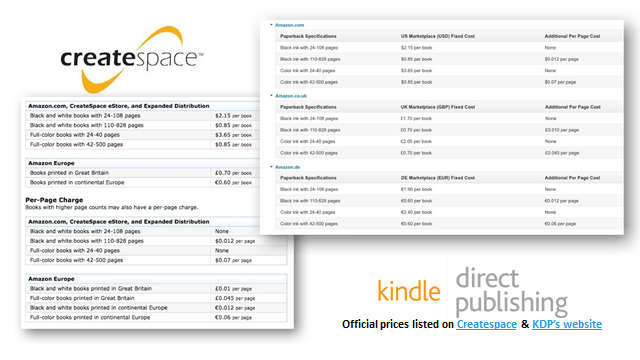Select the '€2.40 per book' KDP price
This screenshot has width=640, height=360.
[x=416, y=212]
